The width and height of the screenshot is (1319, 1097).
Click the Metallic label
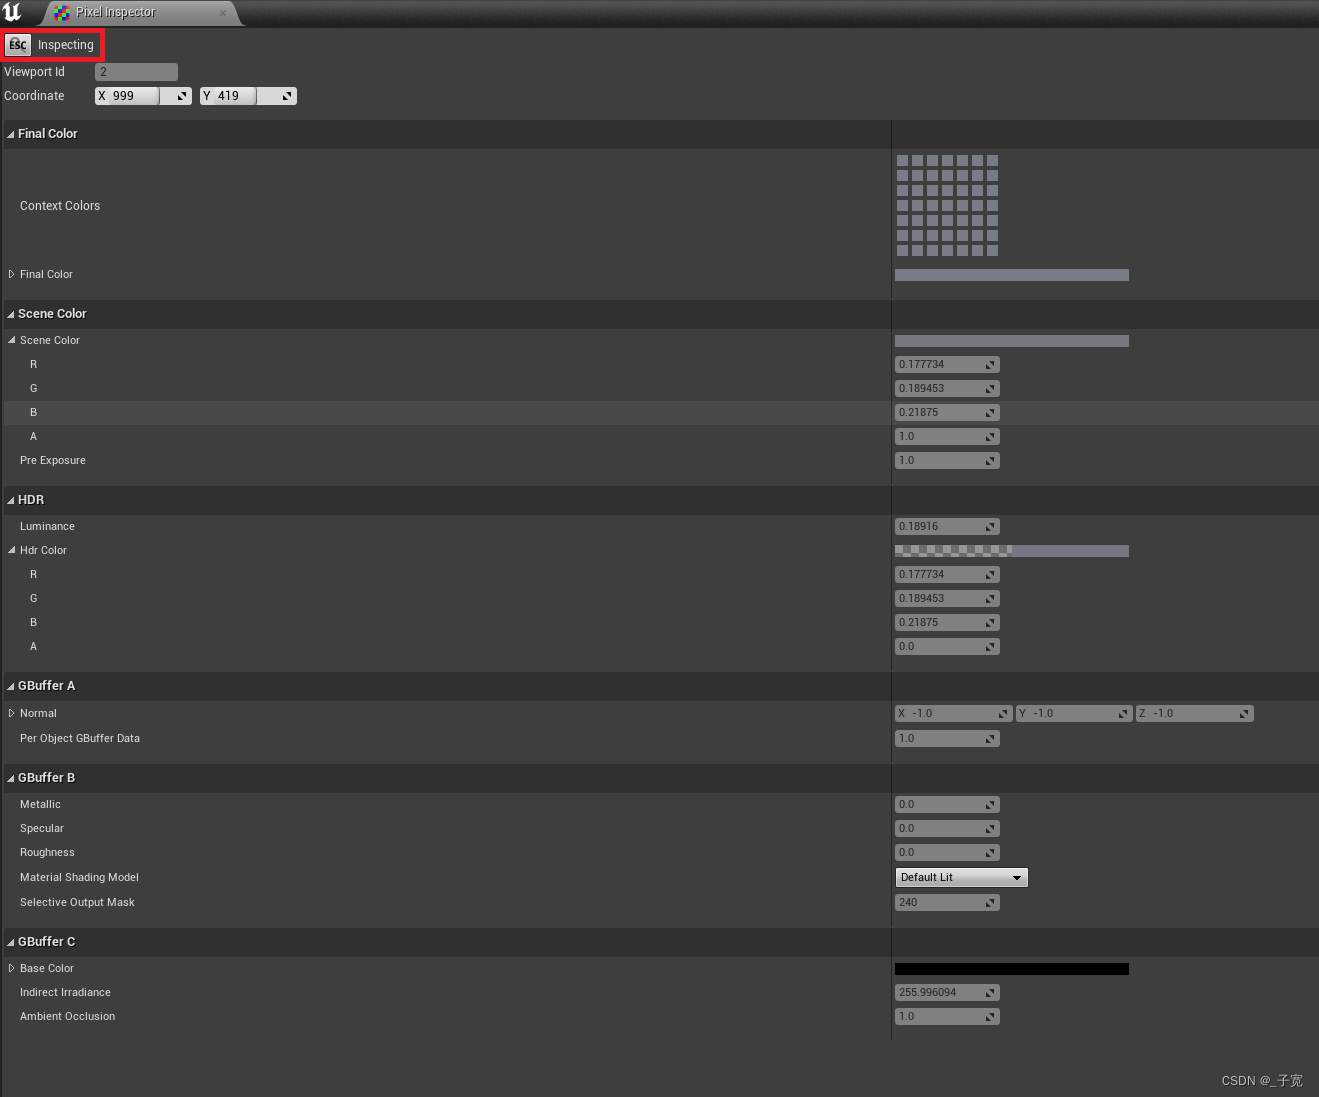pyautogui.click(x=40, y=804)
